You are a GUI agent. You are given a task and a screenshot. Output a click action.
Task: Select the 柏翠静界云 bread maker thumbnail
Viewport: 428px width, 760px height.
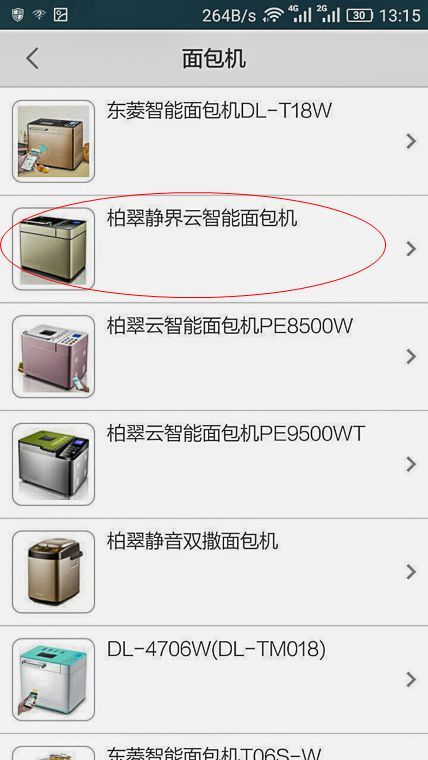tap(53, 249)
